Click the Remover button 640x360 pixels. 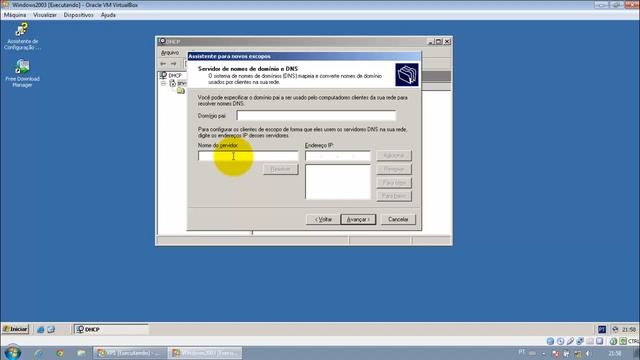394,169
